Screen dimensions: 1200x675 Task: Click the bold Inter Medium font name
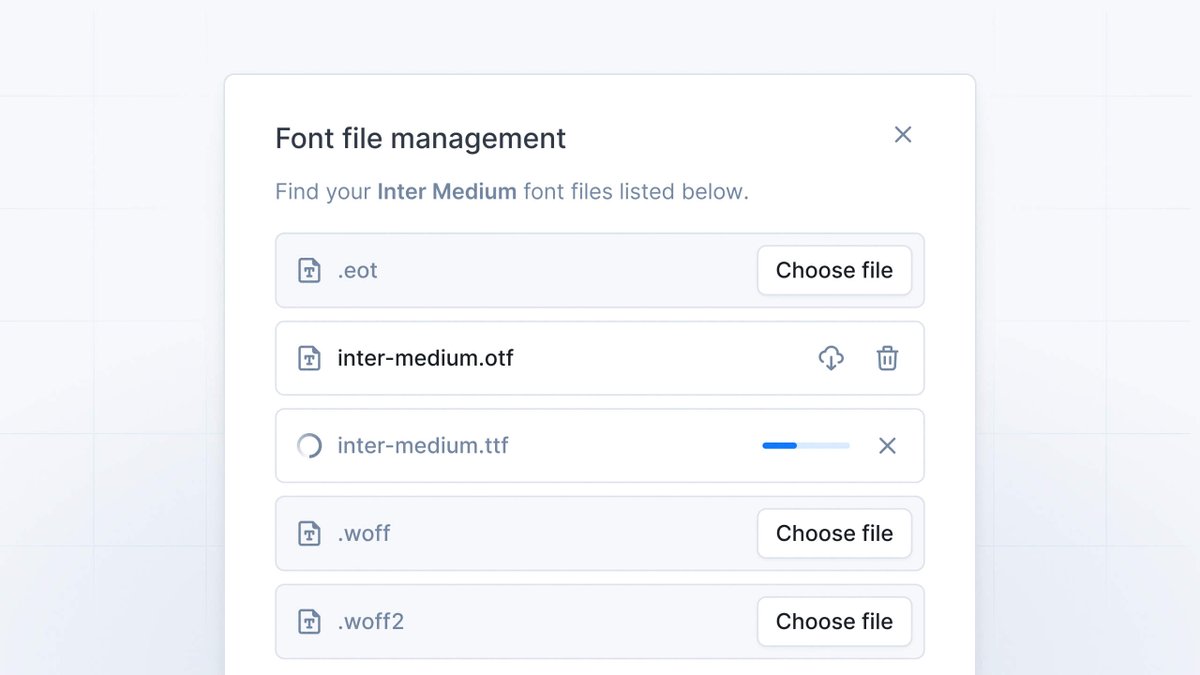(x=447, y=191)
